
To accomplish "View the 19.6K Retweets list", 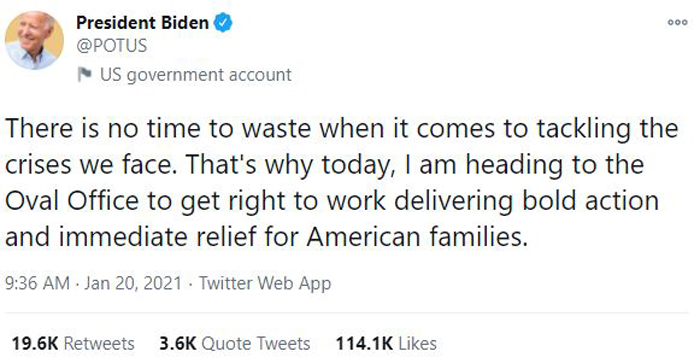I will (x=73, y=343).
